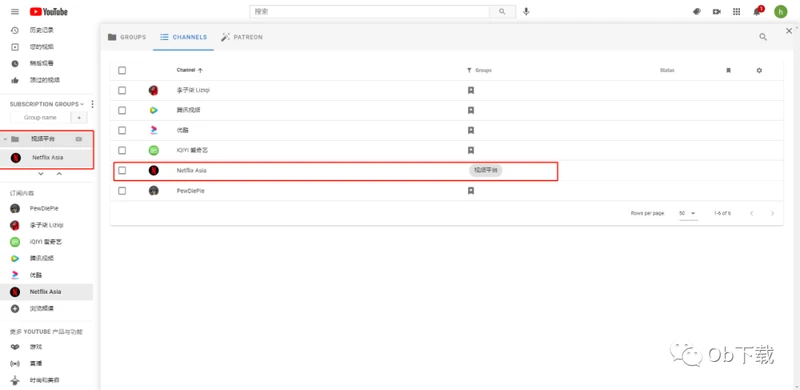Check the iQIYI row checkbox

pyautogui.click(x=122, y=150)
